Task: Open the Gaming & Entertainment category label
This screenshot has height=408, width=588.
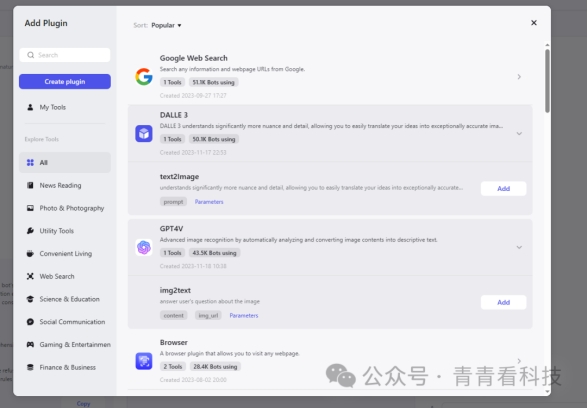Action: click(x=75, y=345)
